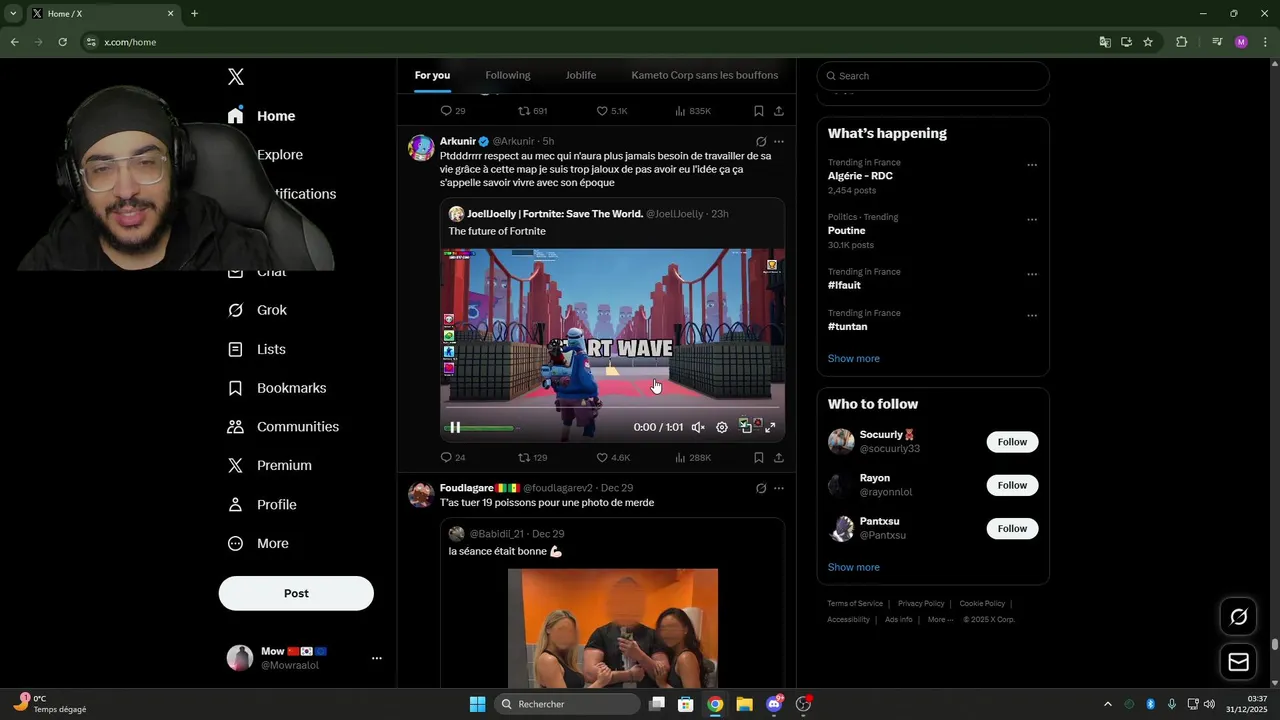
Task: Click the Post button
Action: (296, 593)
